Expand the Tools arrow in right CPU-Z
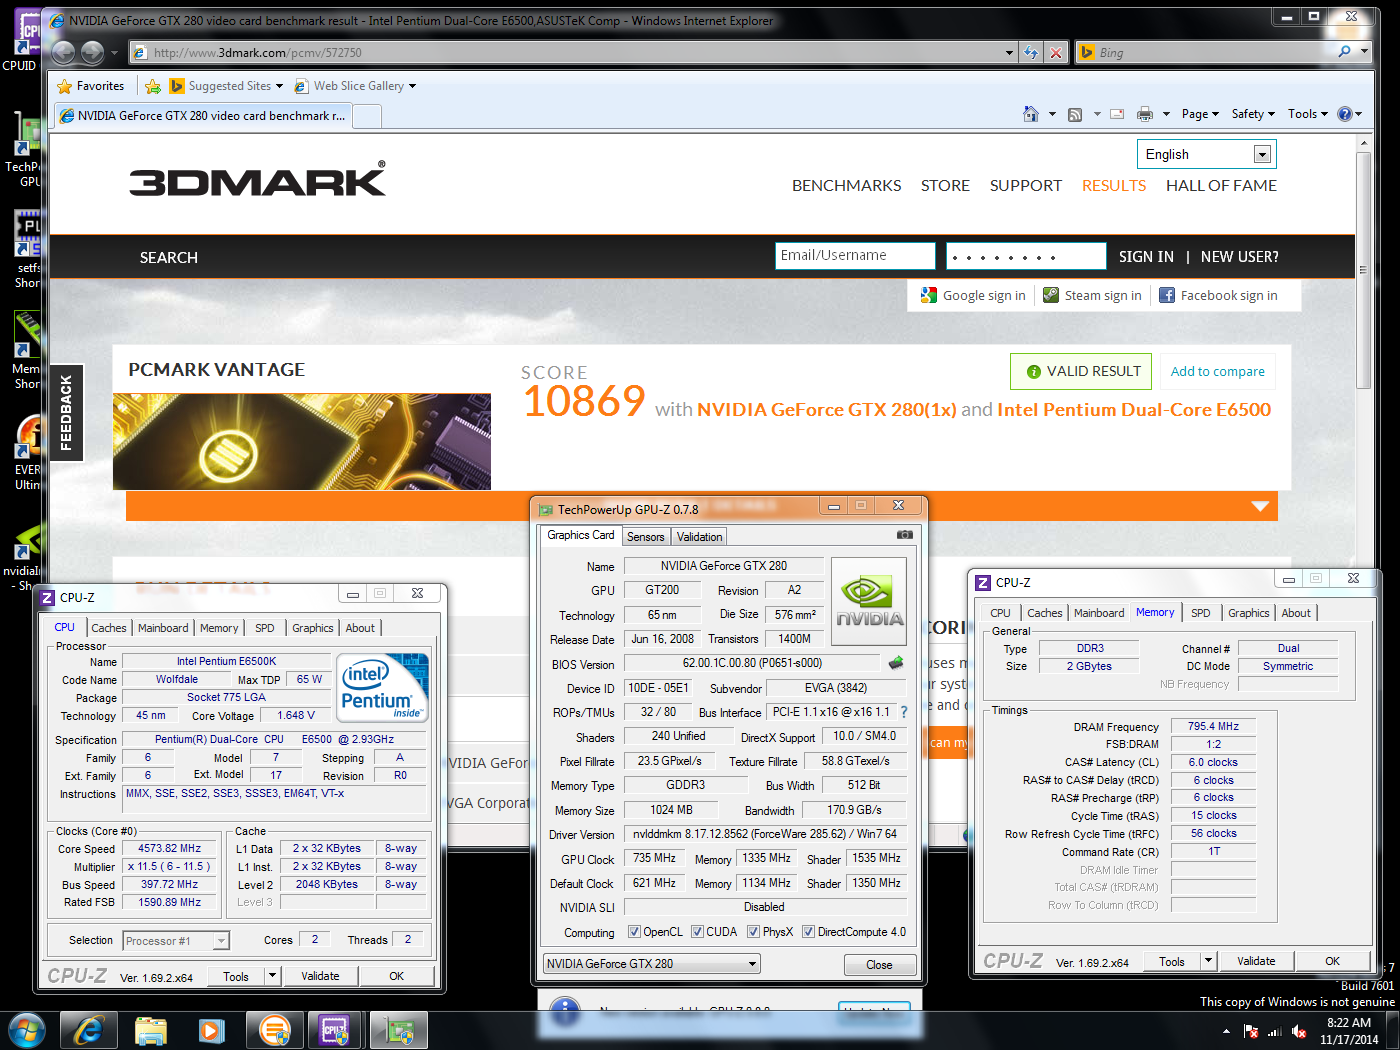 click(x=1207, y=961)
